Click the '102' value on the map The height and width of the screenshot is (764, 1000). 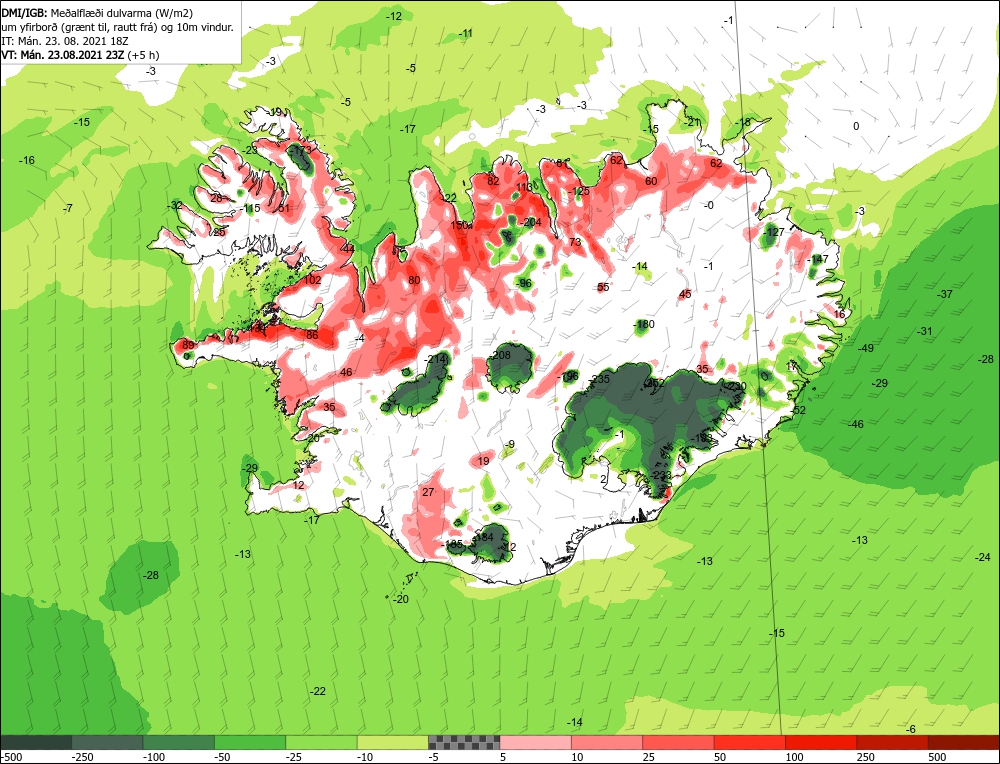312,280
